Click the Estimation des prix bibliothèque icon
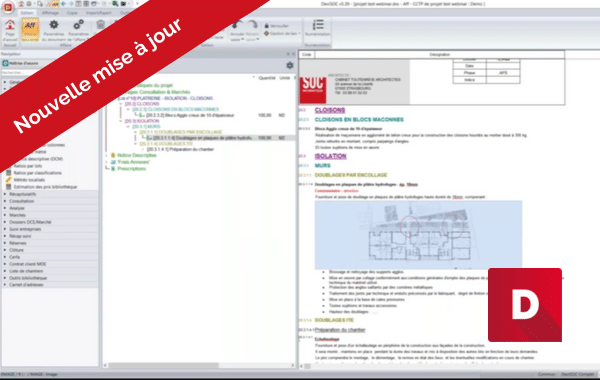600x380 pixels. point(8,187)
